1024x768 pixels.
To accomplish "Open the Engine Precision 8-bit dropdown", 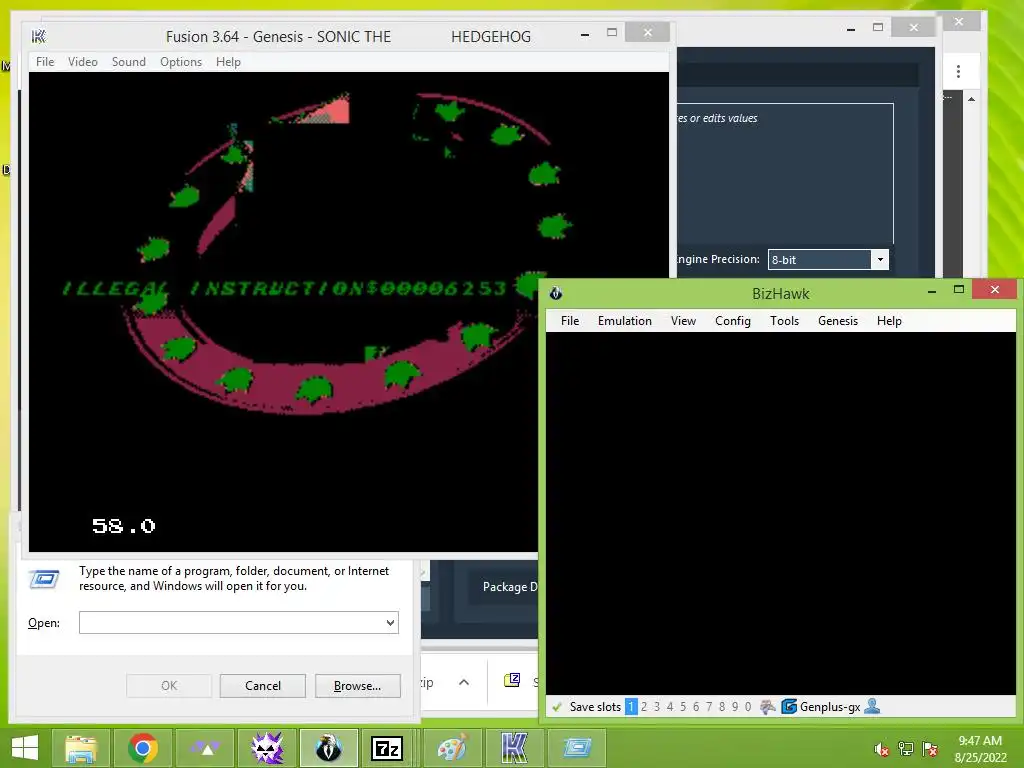I will click(x=880, y=259).
